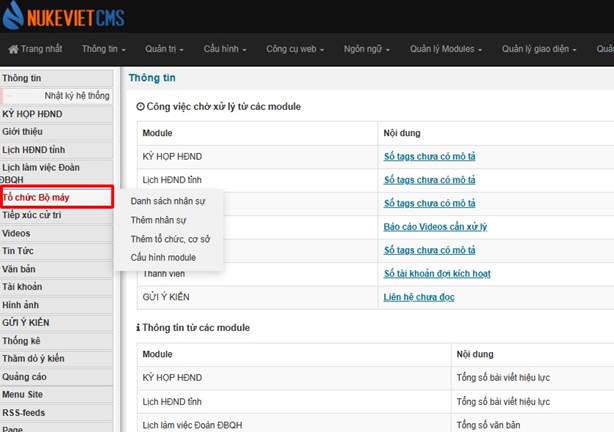614x432 pixels.
Task: Click the NukeViet CMS logo
Action: pyautogui.click(x=70, y=17)
